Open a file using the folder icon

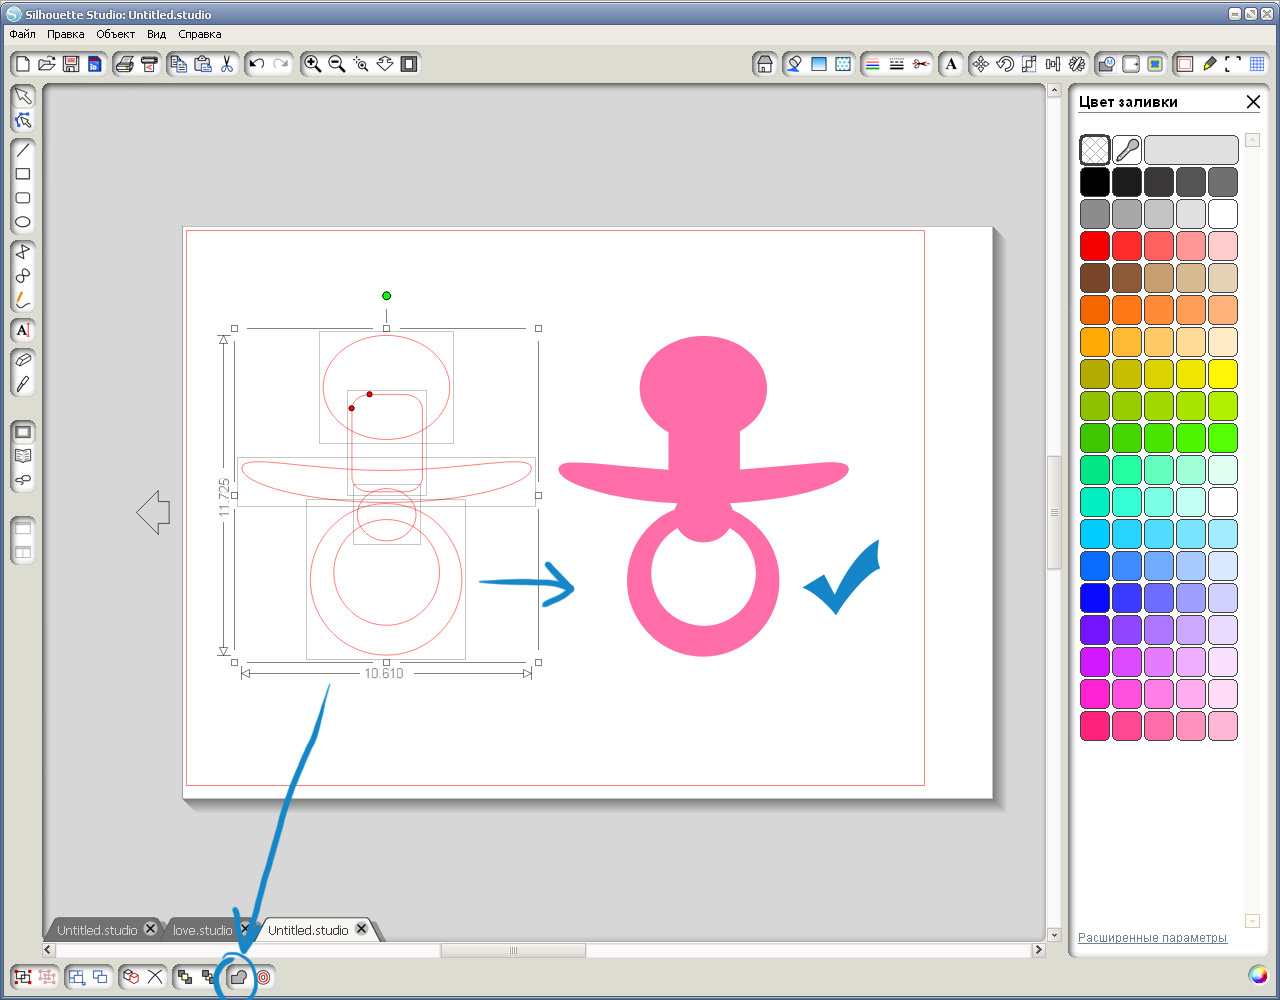46,64
